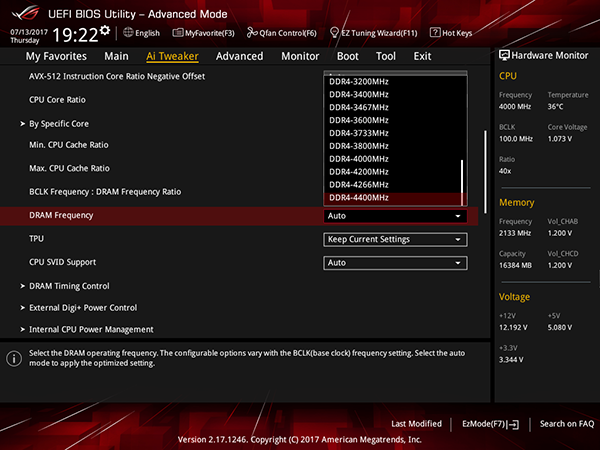Open the Exit tab
This screenshot has width=600, height=450.
[422, 56]
